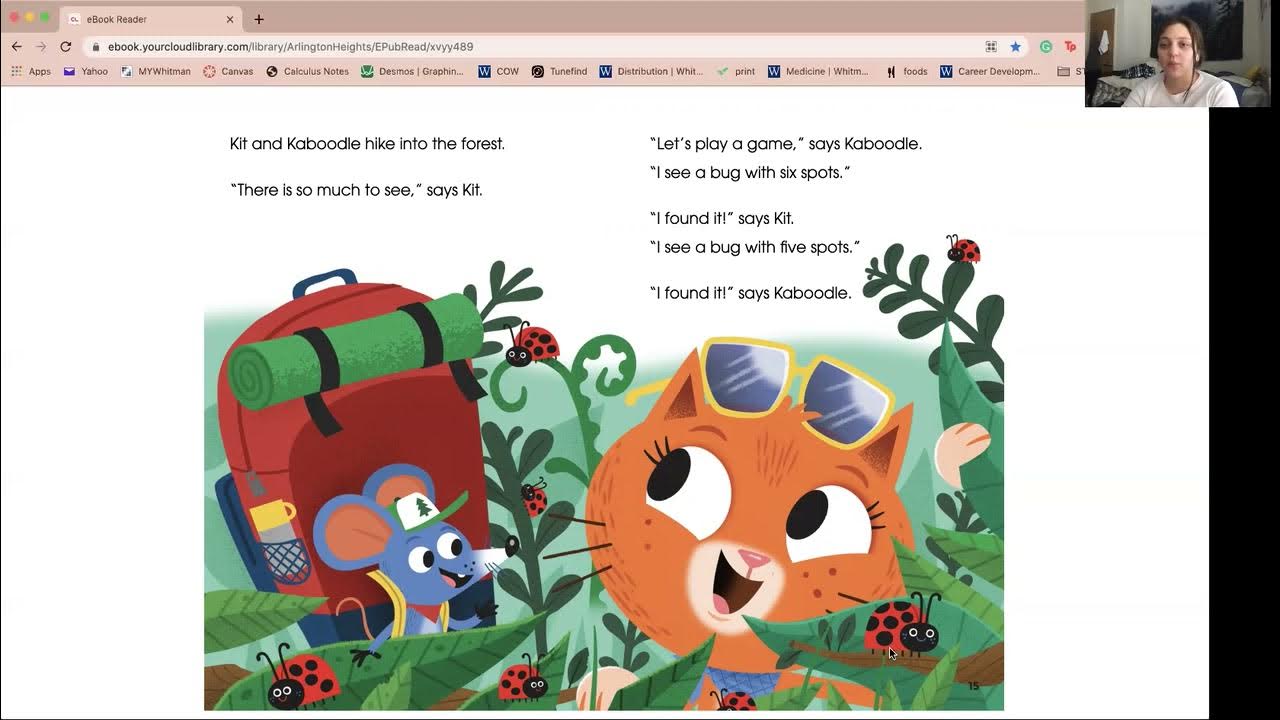This screenshot has width=1280, height=720.
Task: Click the yellow macOS minimize button
Action: pyautogui.click(x=29, y=18)
